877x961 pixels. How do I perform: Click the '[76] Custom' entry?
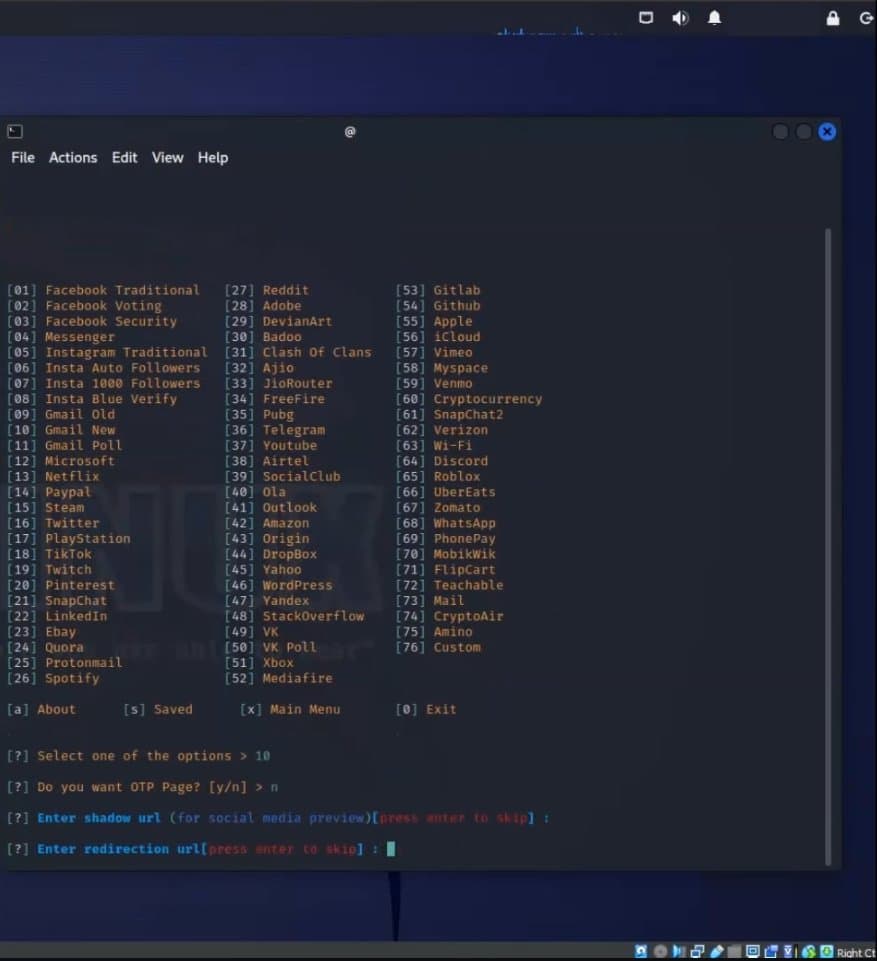point(438,647)
